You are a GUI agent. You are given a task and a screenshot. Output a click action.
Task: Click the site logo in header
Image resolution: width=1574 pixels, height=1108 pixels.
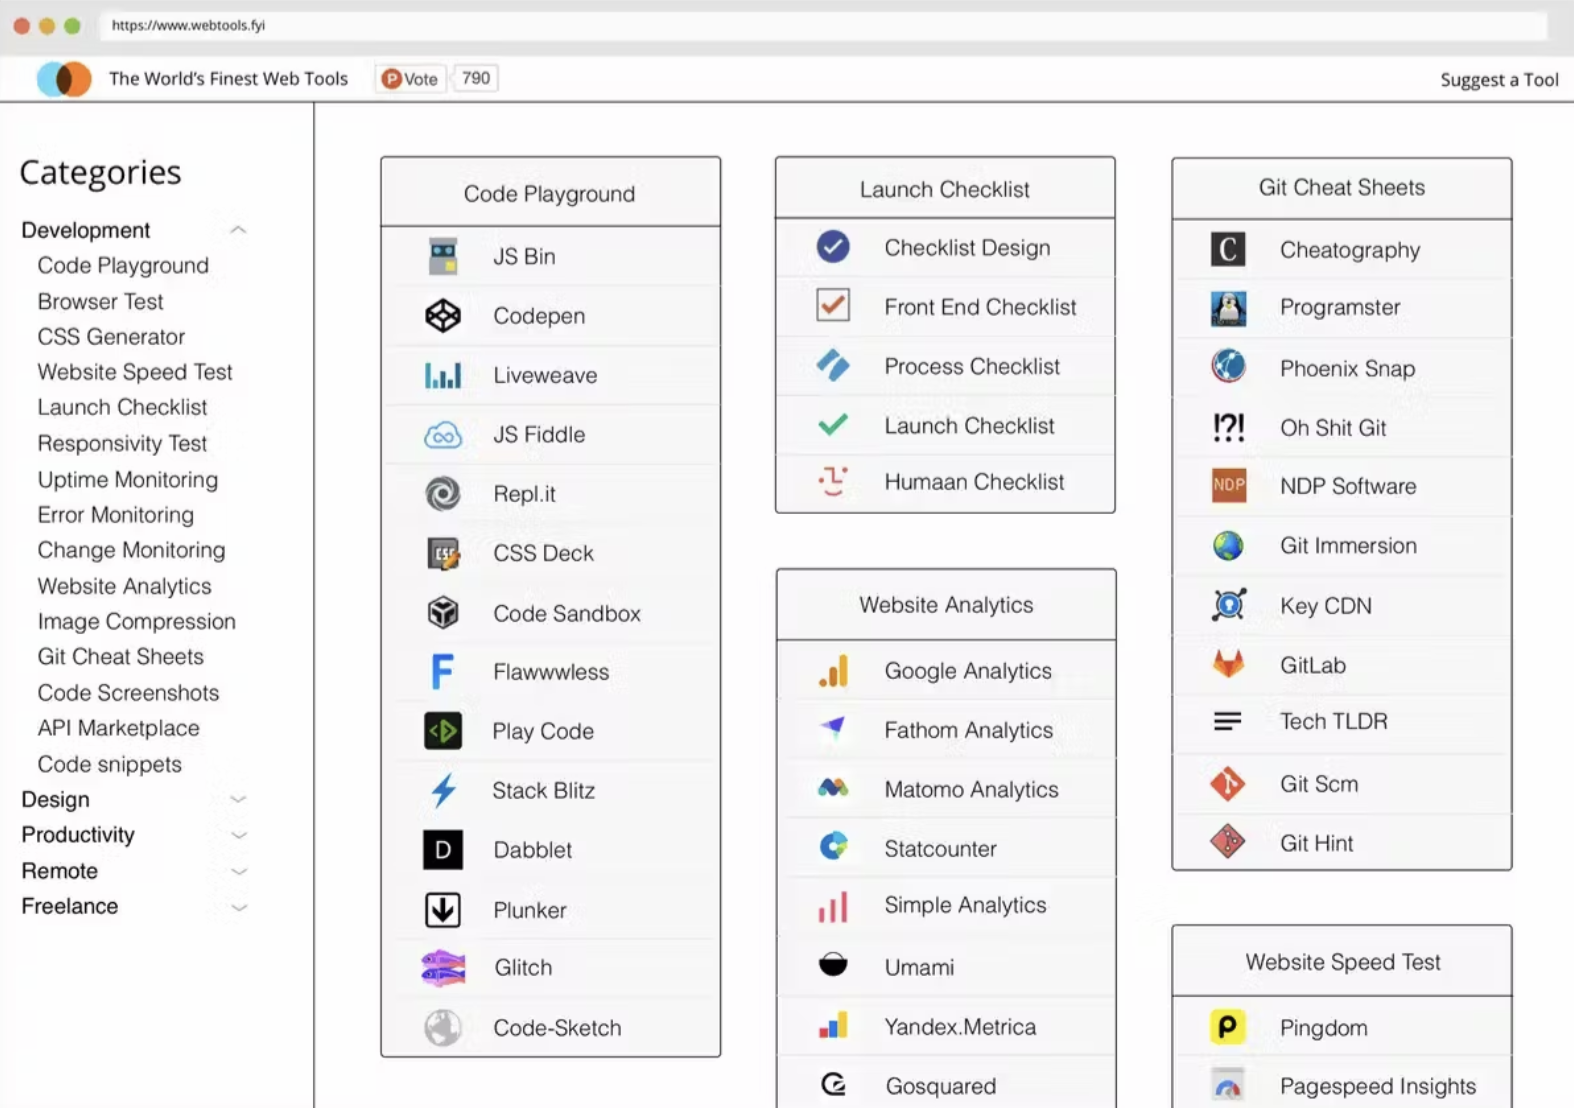(x=64, y=78)
